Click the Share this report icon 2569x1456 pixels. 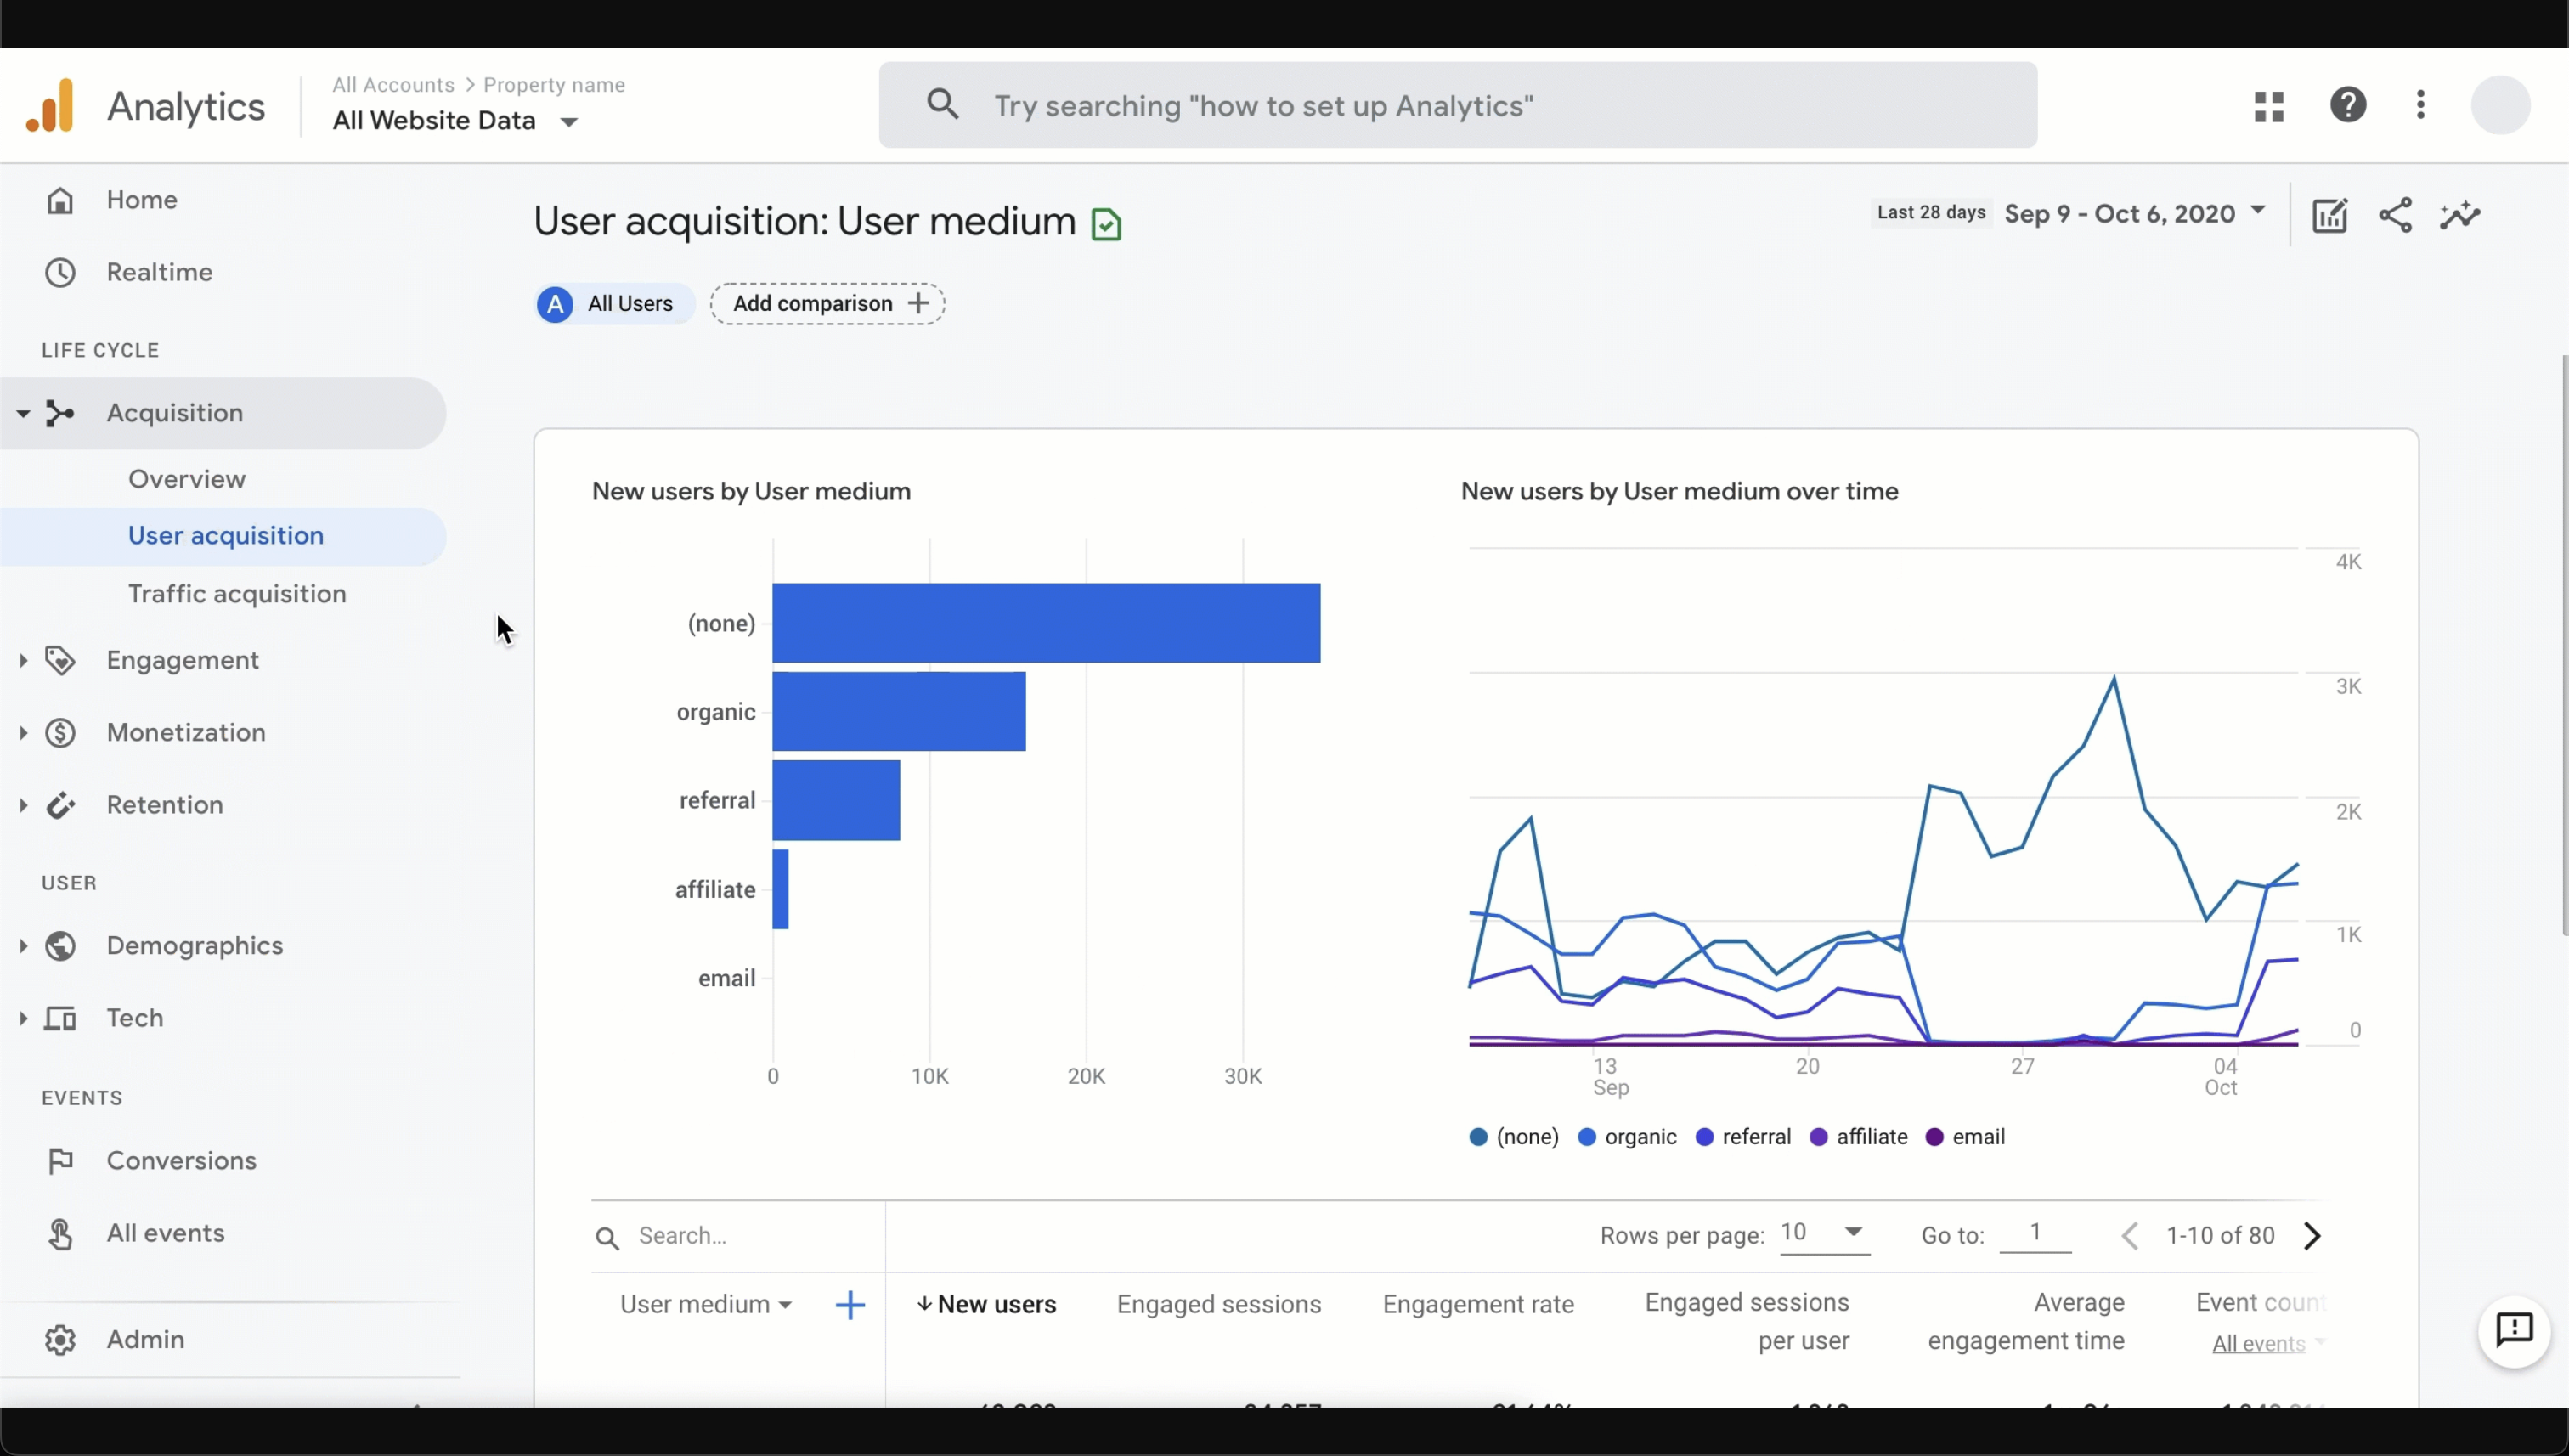[x=2396, y=215]
